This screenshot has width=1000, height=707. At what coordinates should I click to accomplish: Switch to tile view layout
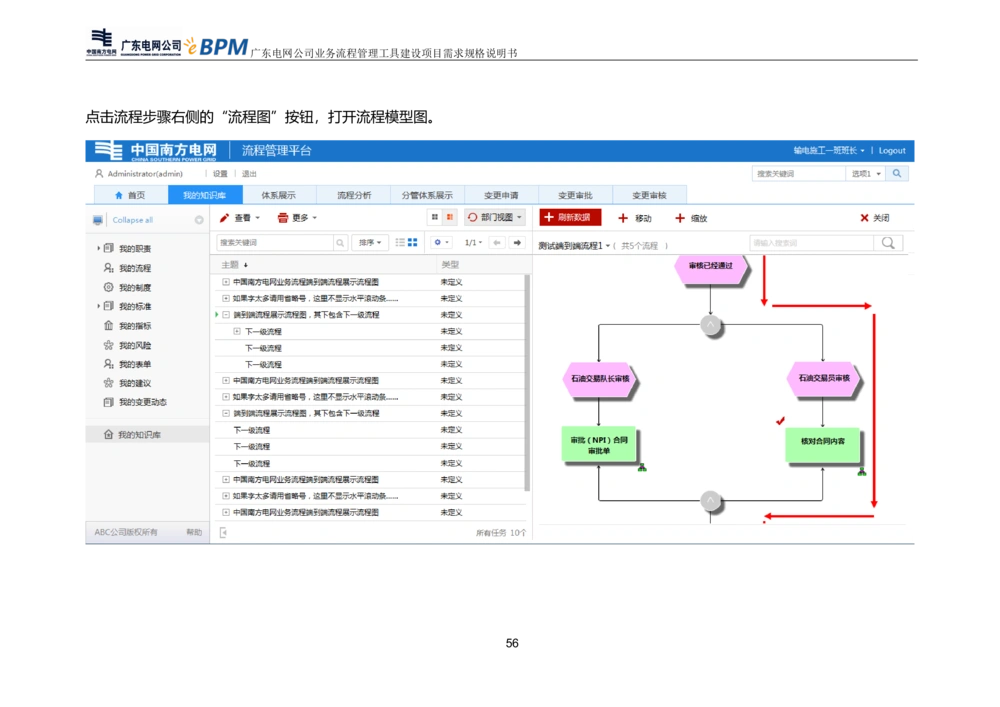pyautogui.click(x=412, y=243)
